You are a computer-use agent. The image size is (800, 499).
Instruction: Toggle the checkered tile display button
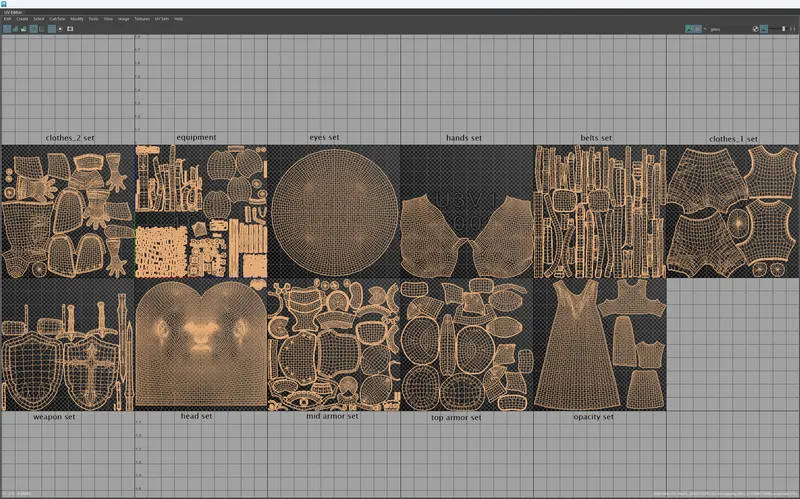point(698,29)
